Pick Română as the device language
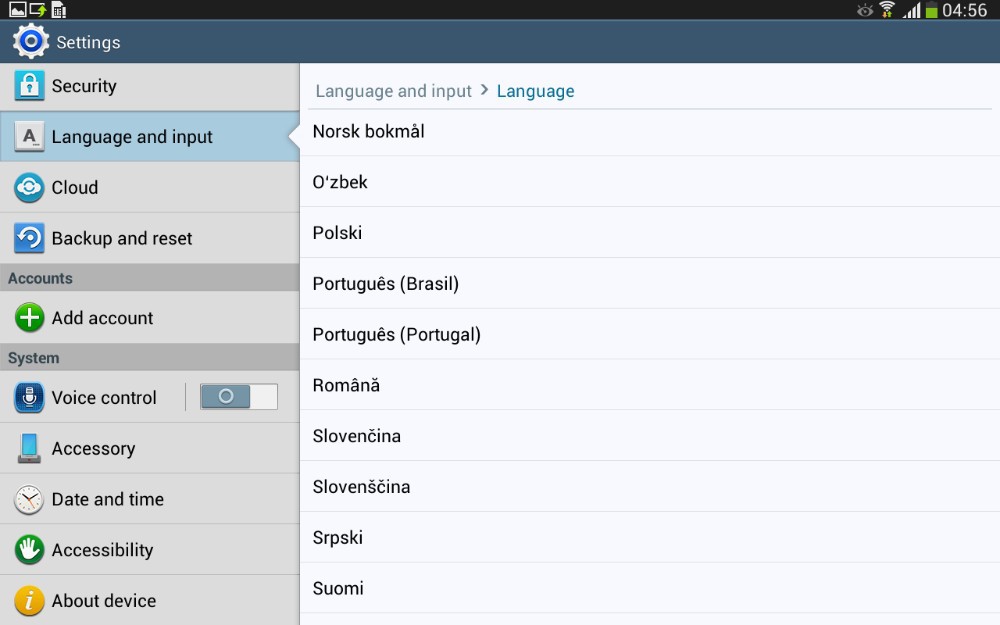 (x=346, y=385)
